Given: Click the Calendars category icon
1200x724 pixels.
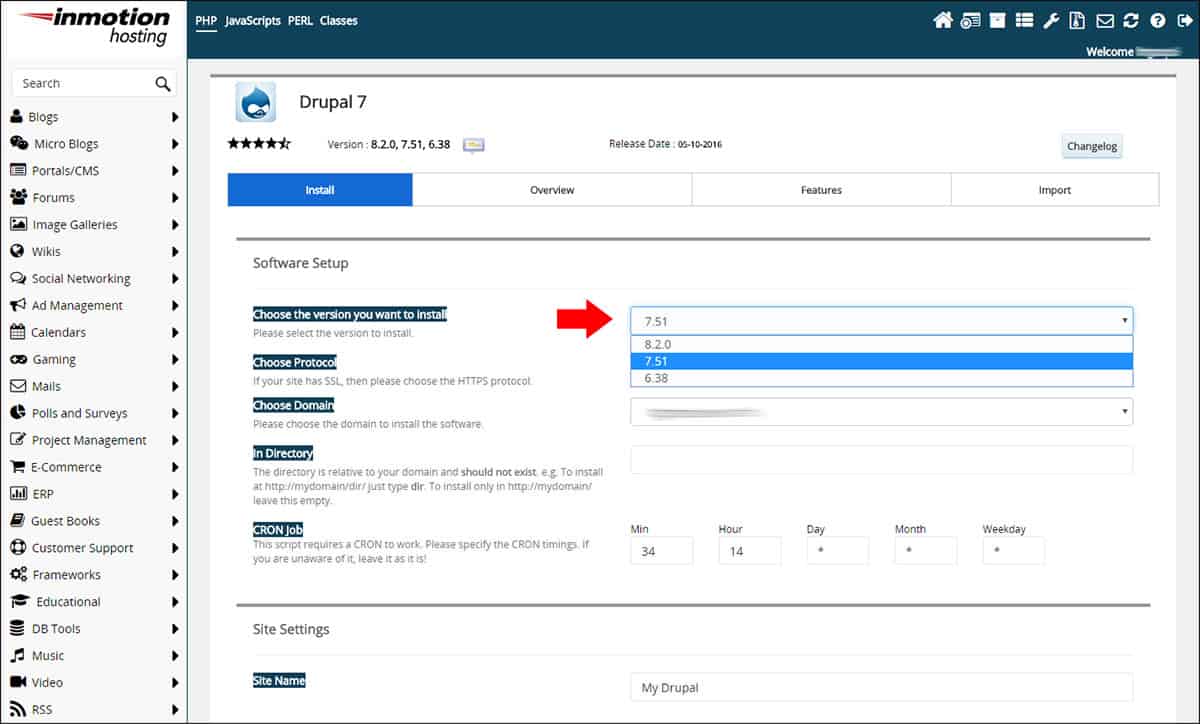Looking at the screenshot, I should coord(17,332).
